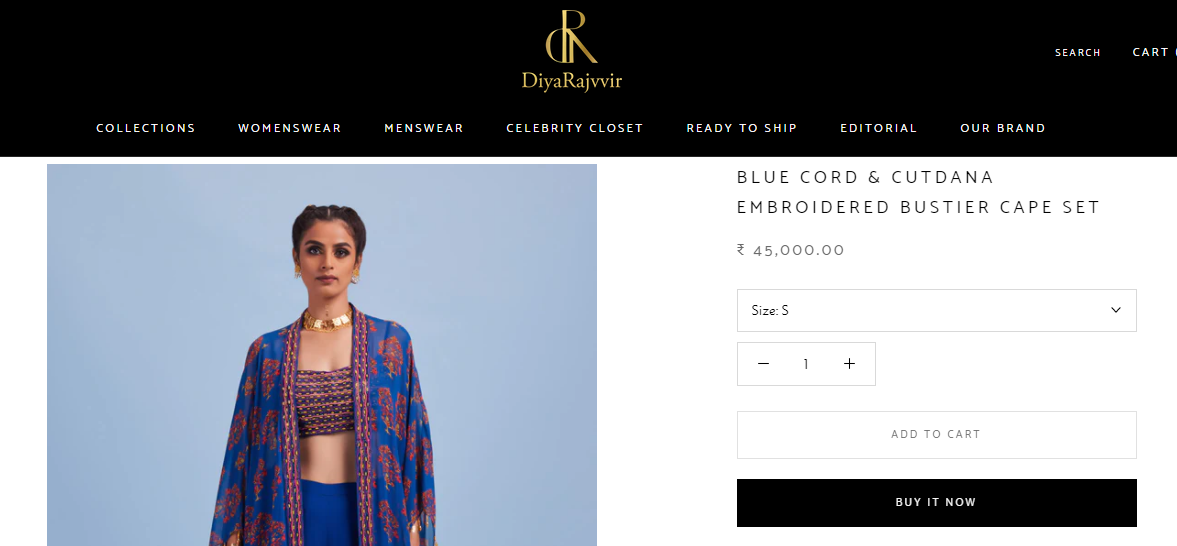Click the quantity value field
Screen dimensions: 1177x546
[806, 364]
